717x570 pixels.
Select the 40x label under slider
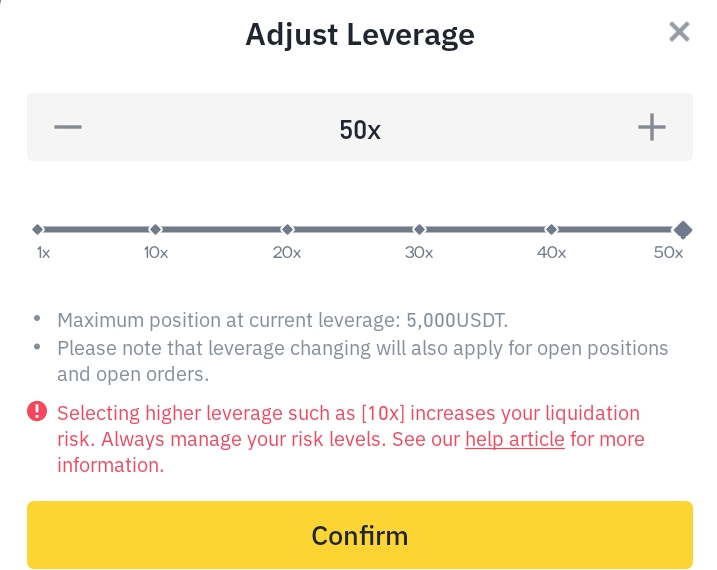pos(551,252)
